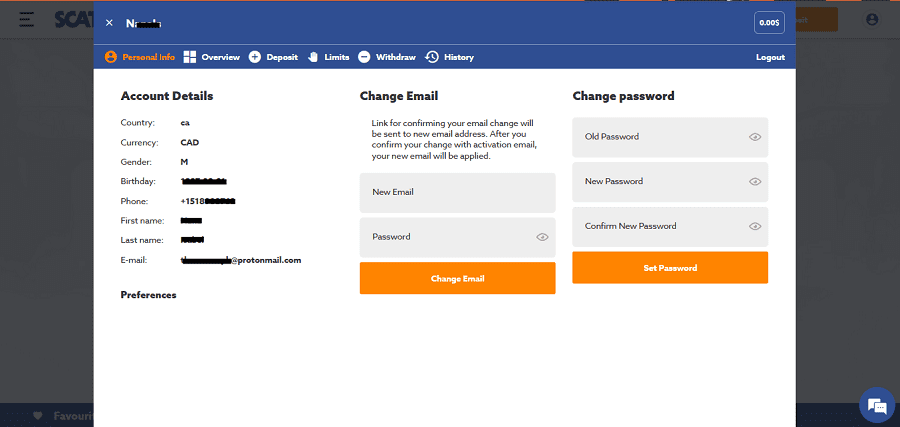Click the Deposit plus icon
This screenshot has width=900, height=427.
tap(255, 57)
